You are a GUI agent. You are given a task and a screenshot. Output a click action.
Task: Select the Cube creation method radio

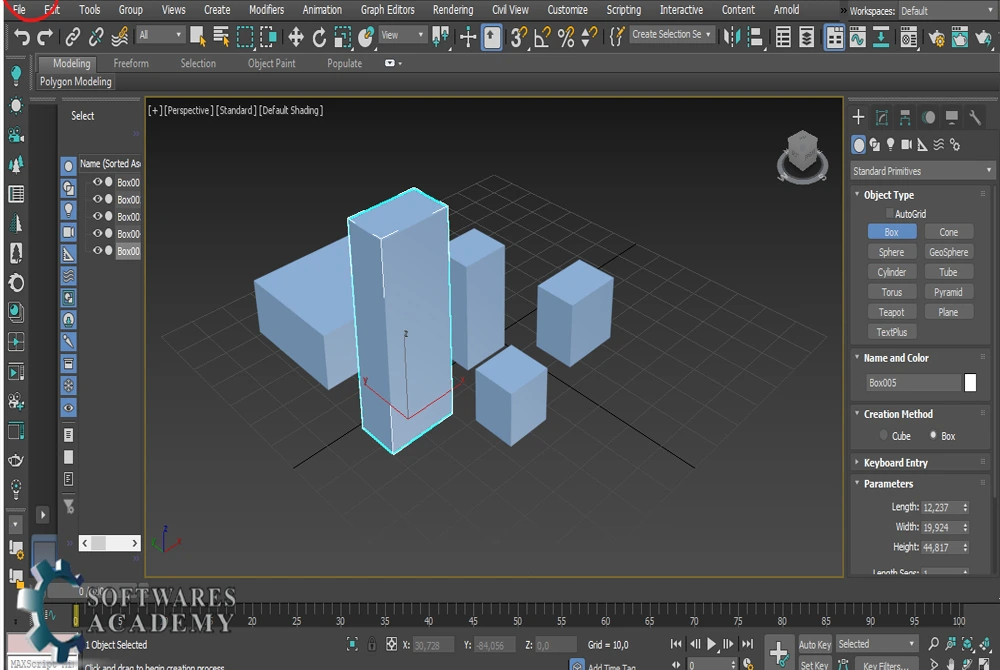[x=883, y=435]
